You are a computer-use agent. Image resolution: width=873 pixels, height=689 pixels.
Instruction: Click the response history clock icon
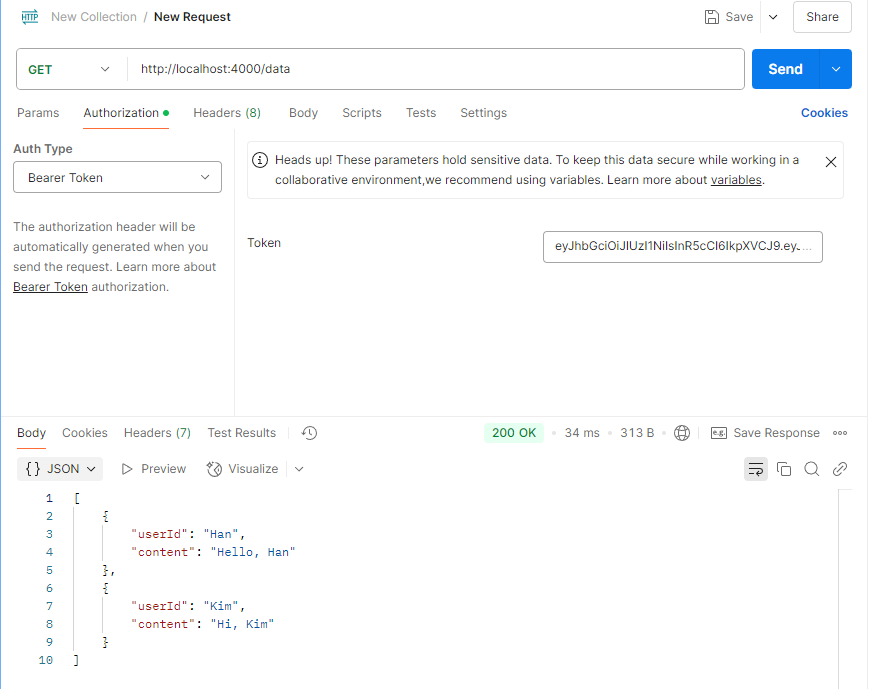coord(309,433)
